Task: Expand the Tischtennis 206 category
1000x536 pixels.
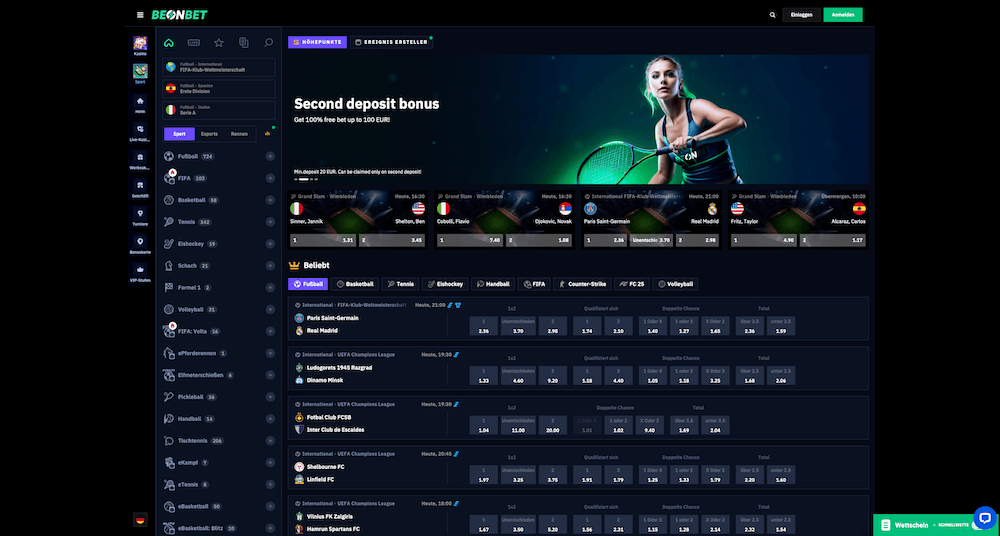Action: tap(270, 441)
